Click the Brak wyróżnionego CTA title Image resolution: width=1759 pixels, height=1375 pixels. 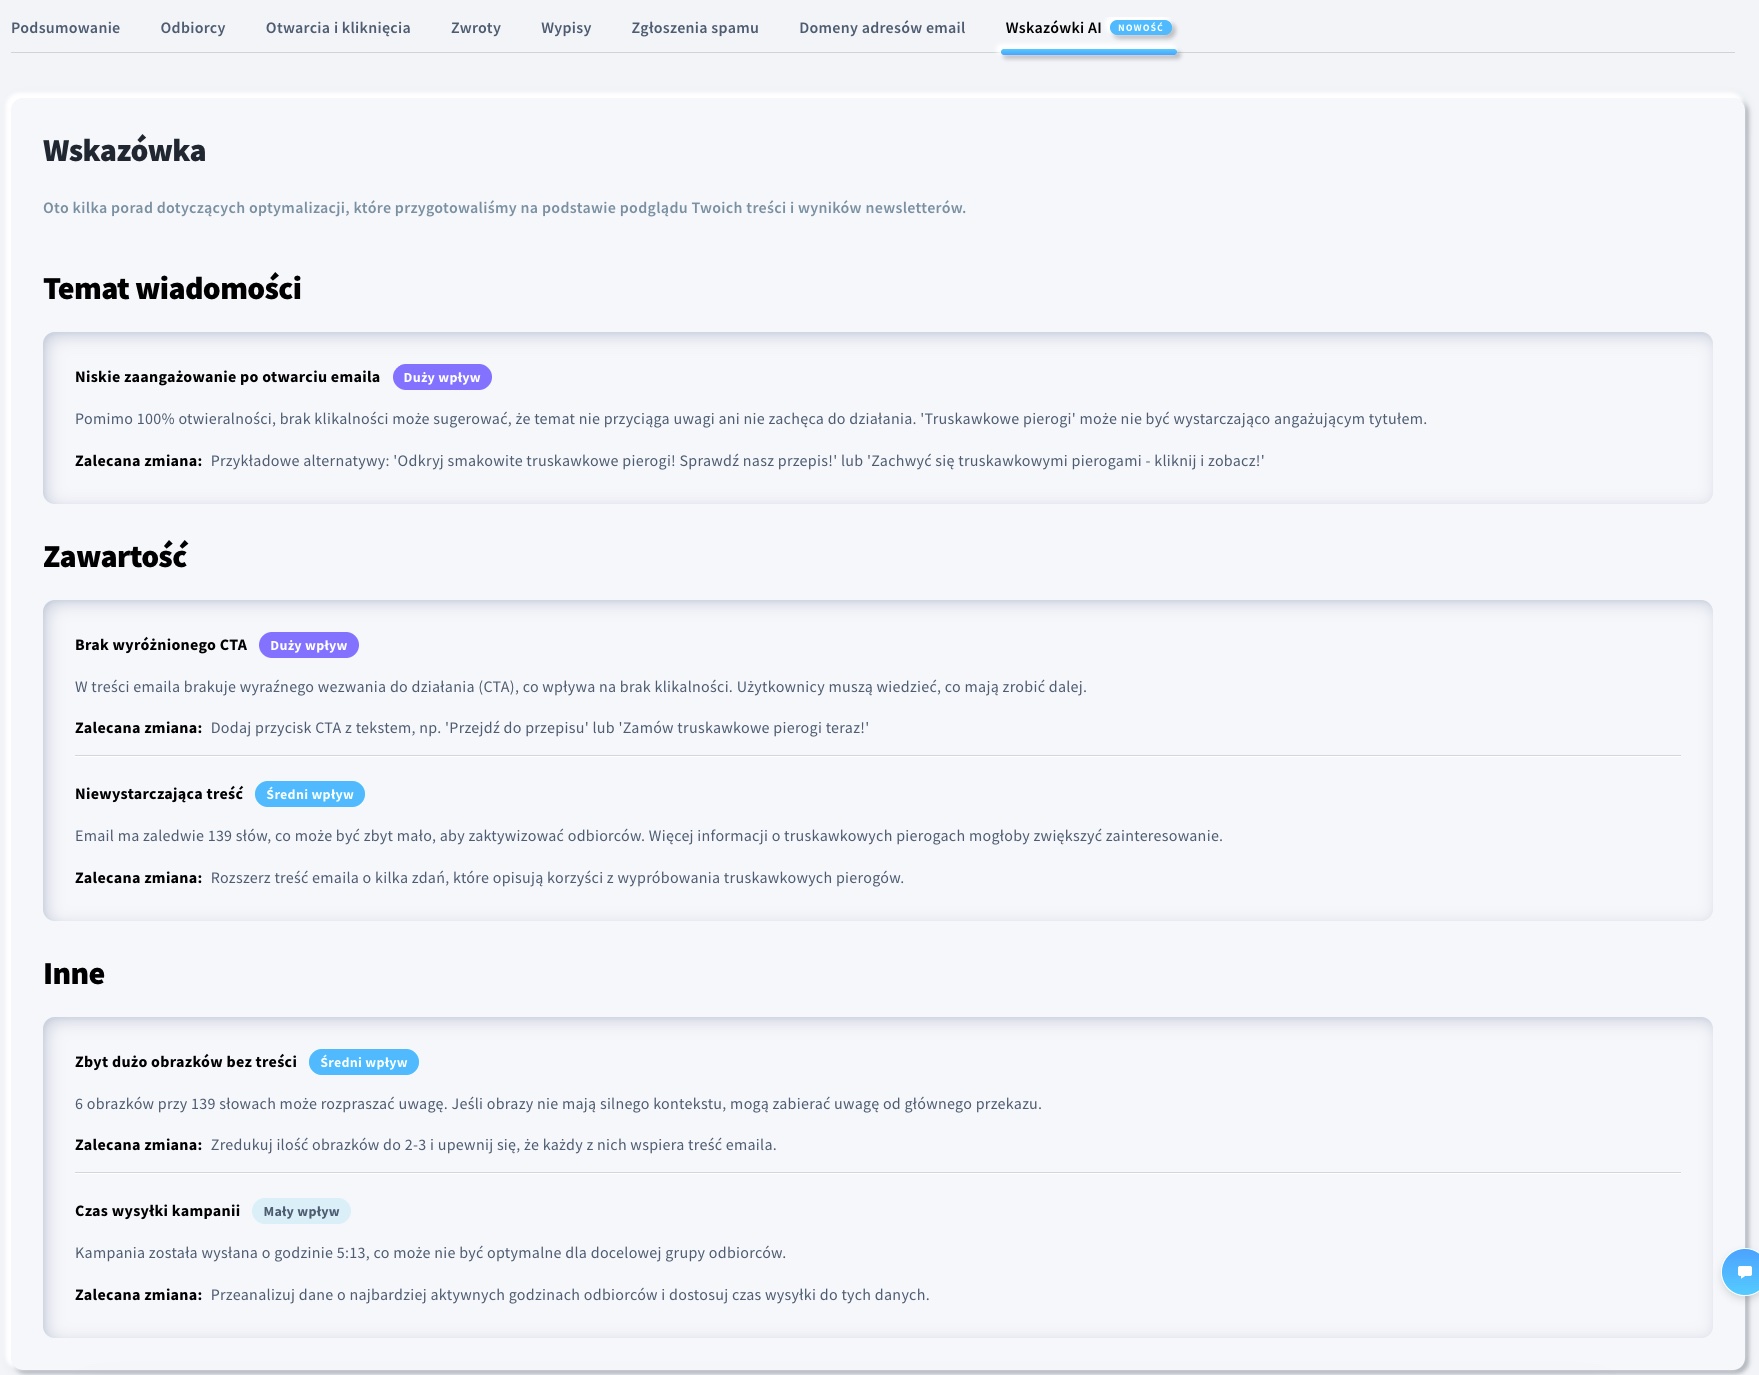tap(161, 645)
